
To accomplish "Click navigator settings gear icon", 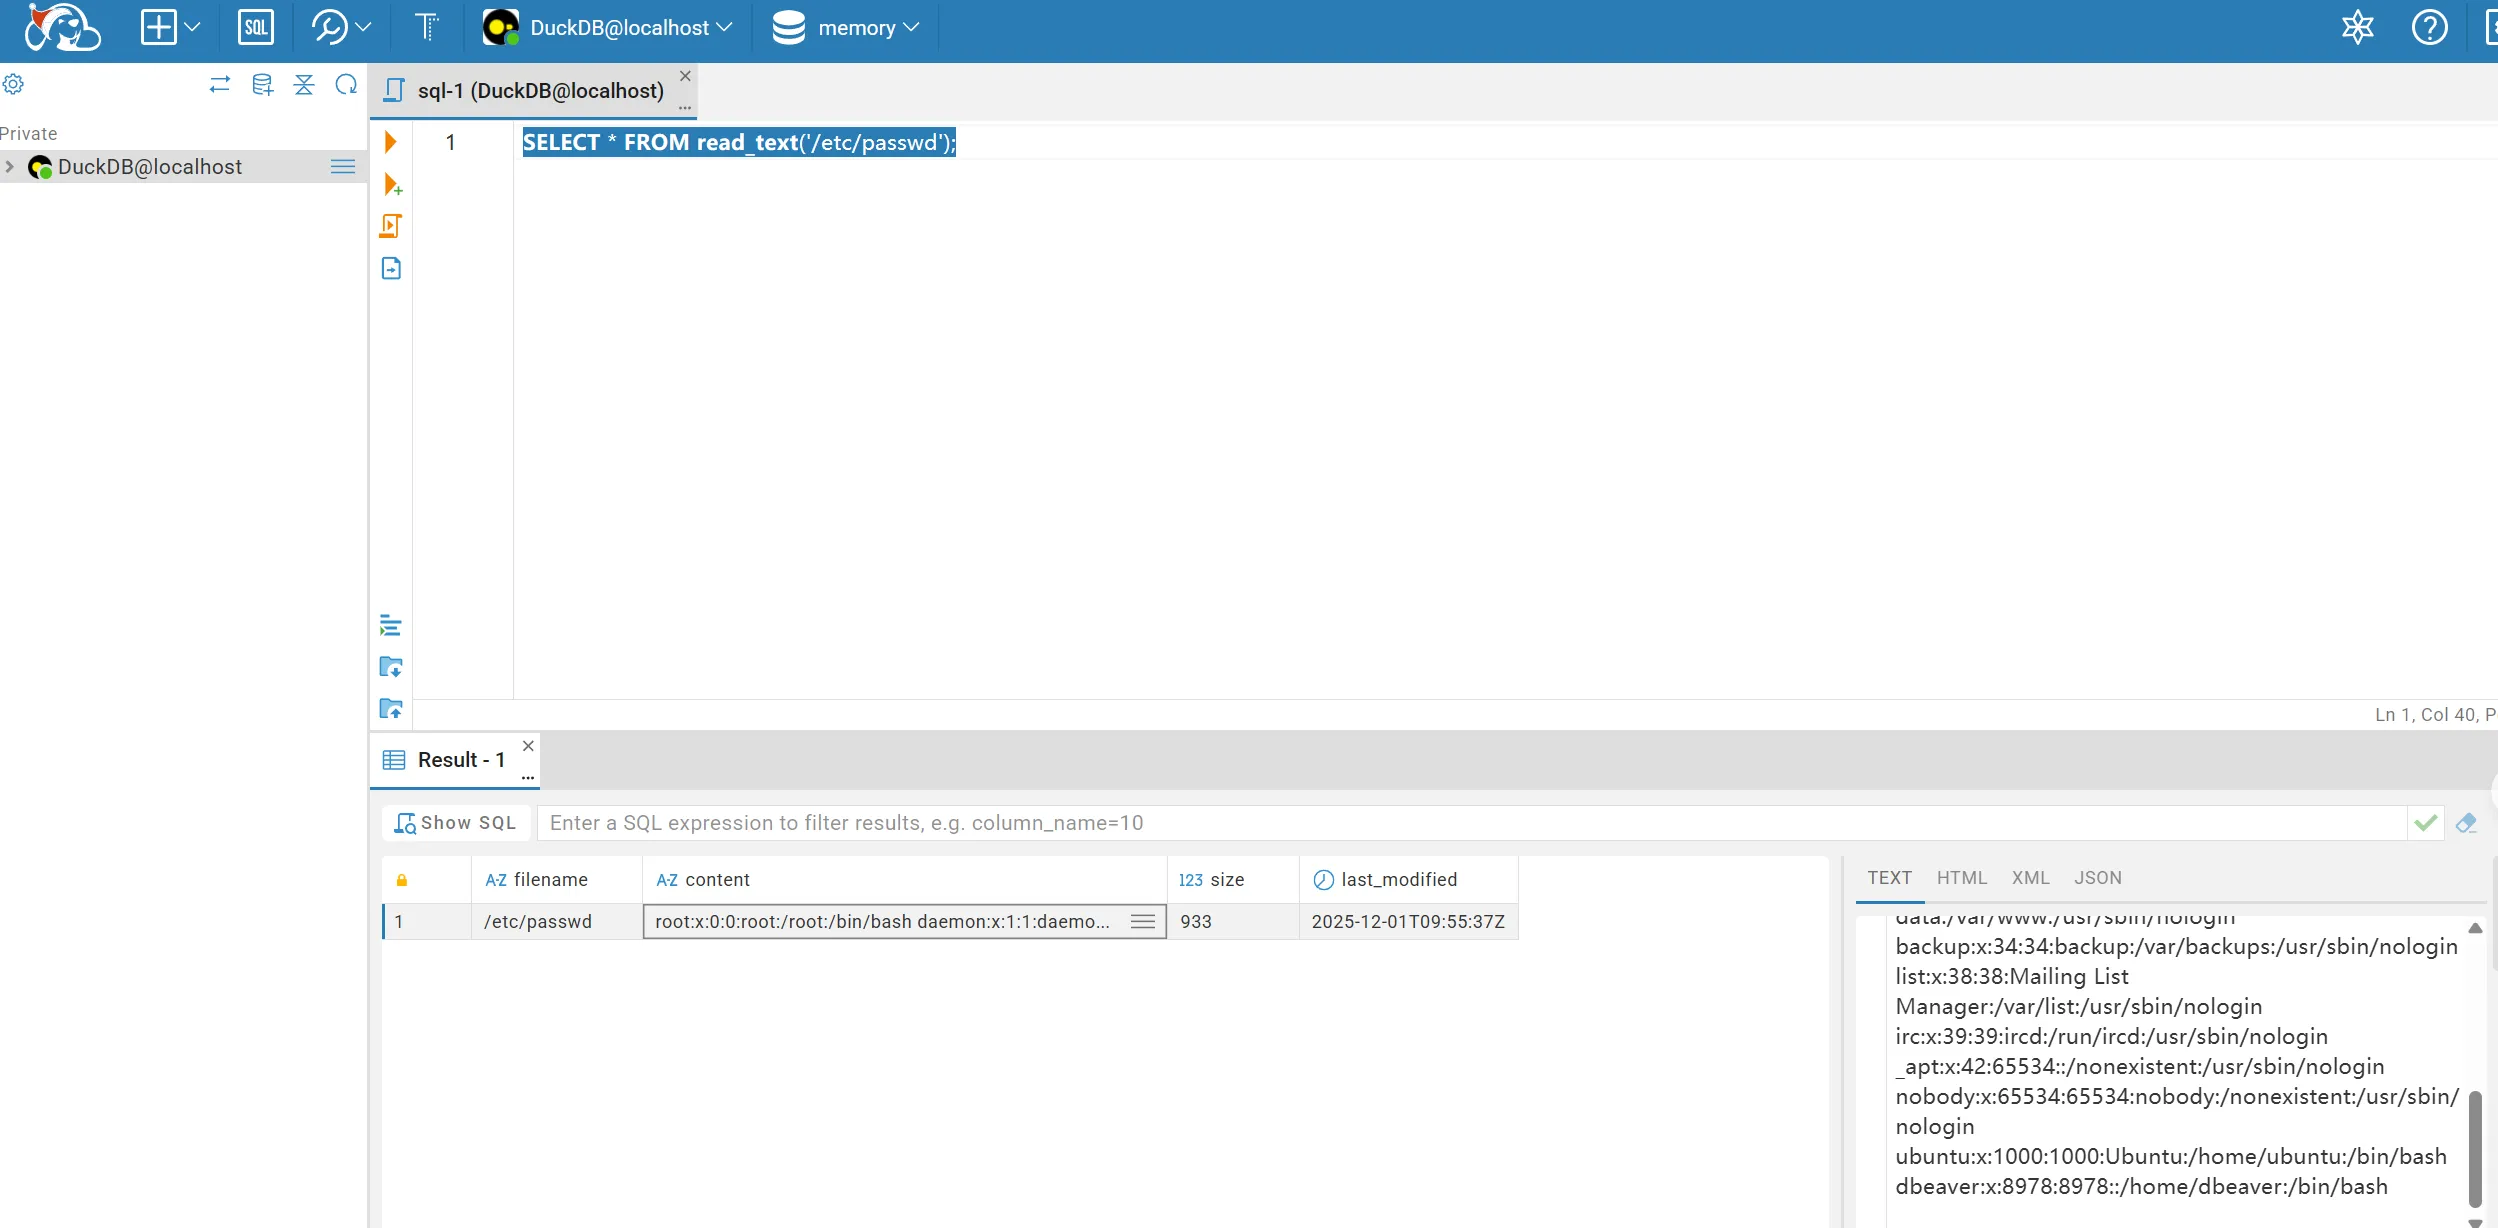I will pos(14,84).
